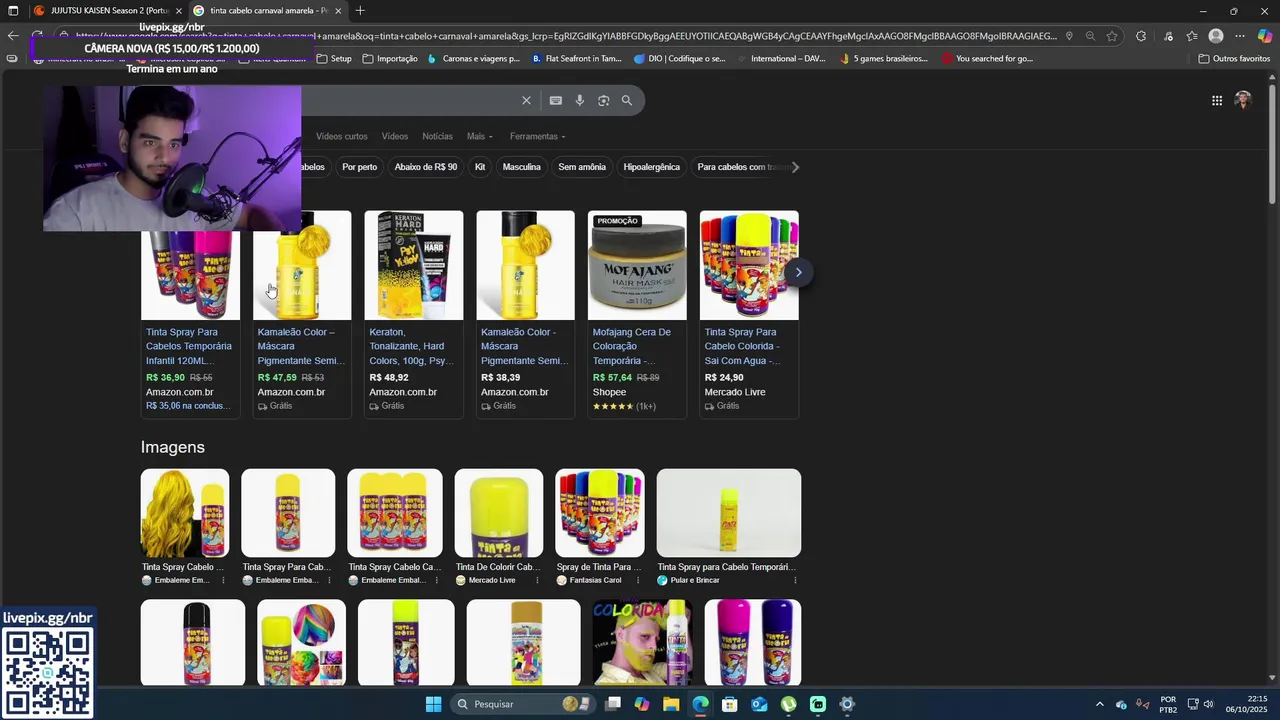Switch to Notícias search tab
The height and width of the screenshot is (720, 1280).
437,136
